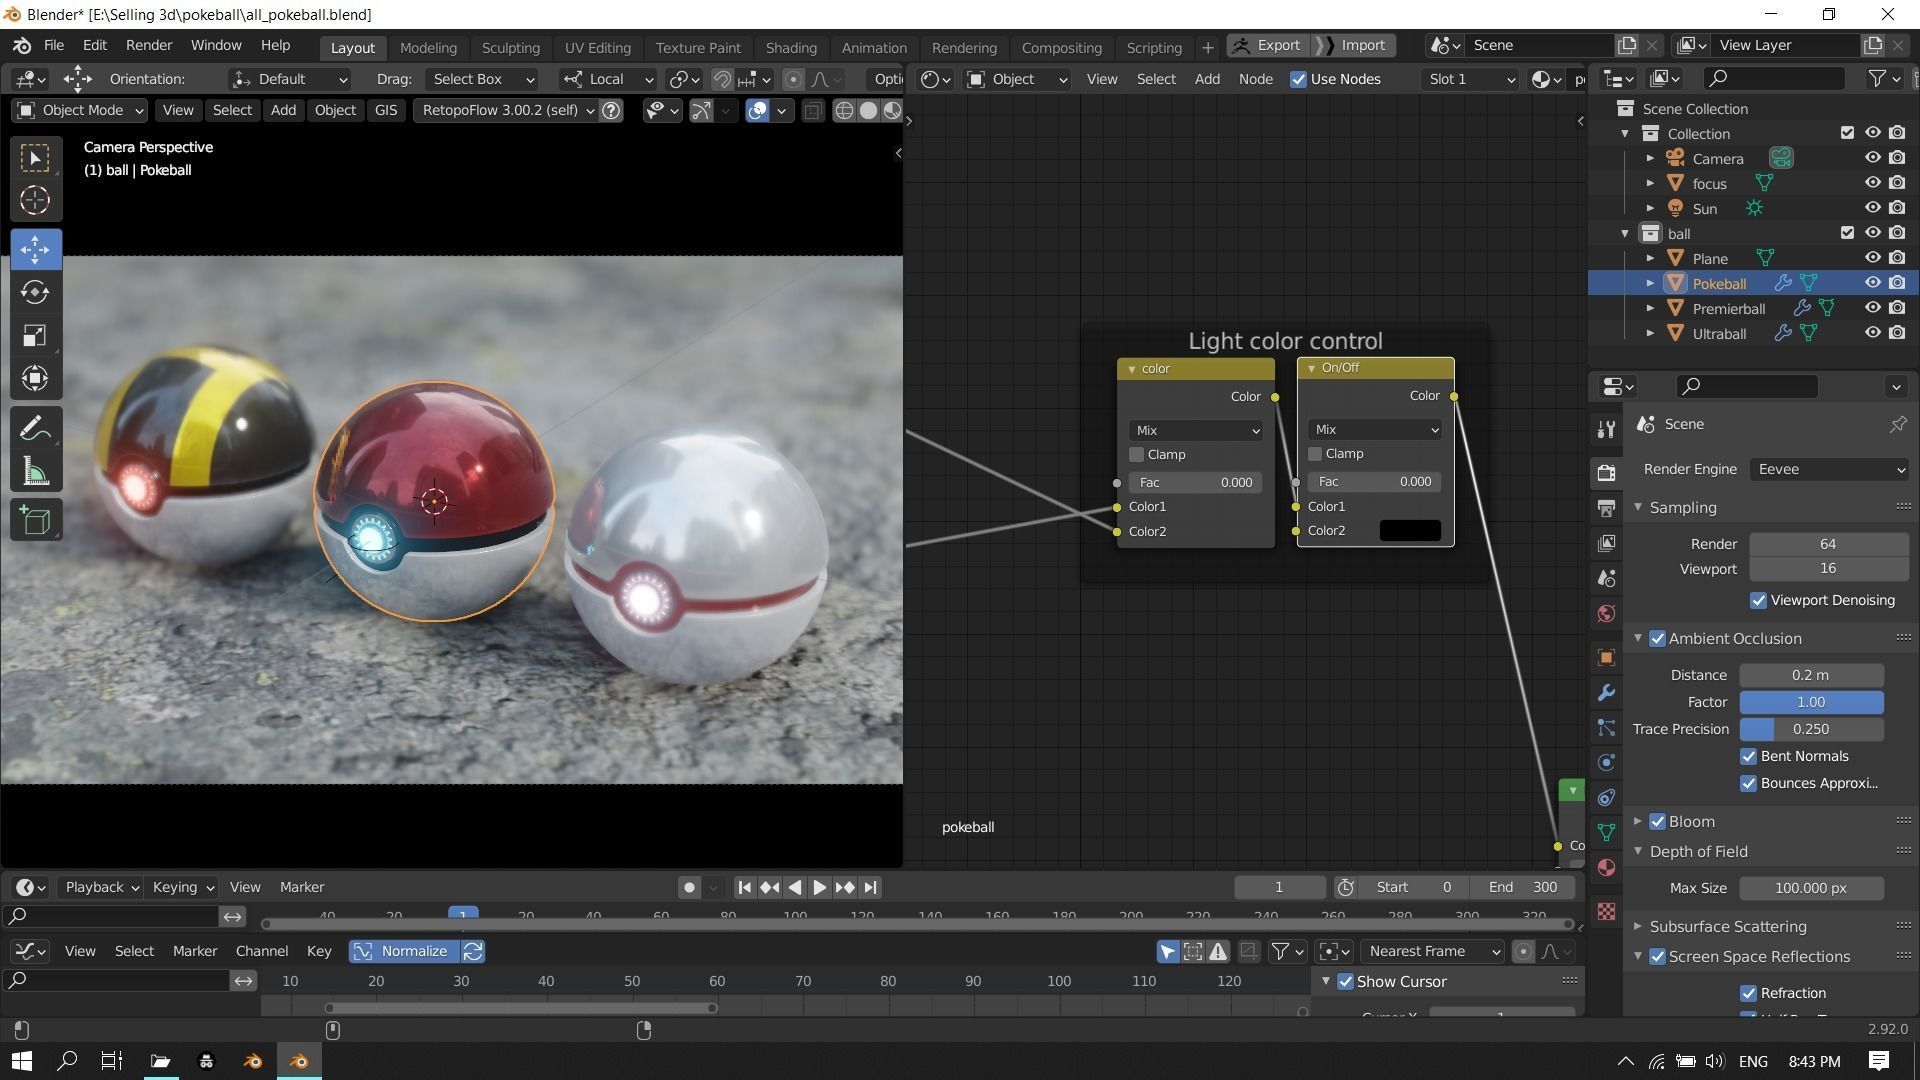Disable rendering of Ultraball object

click(x=1897, y=333)
